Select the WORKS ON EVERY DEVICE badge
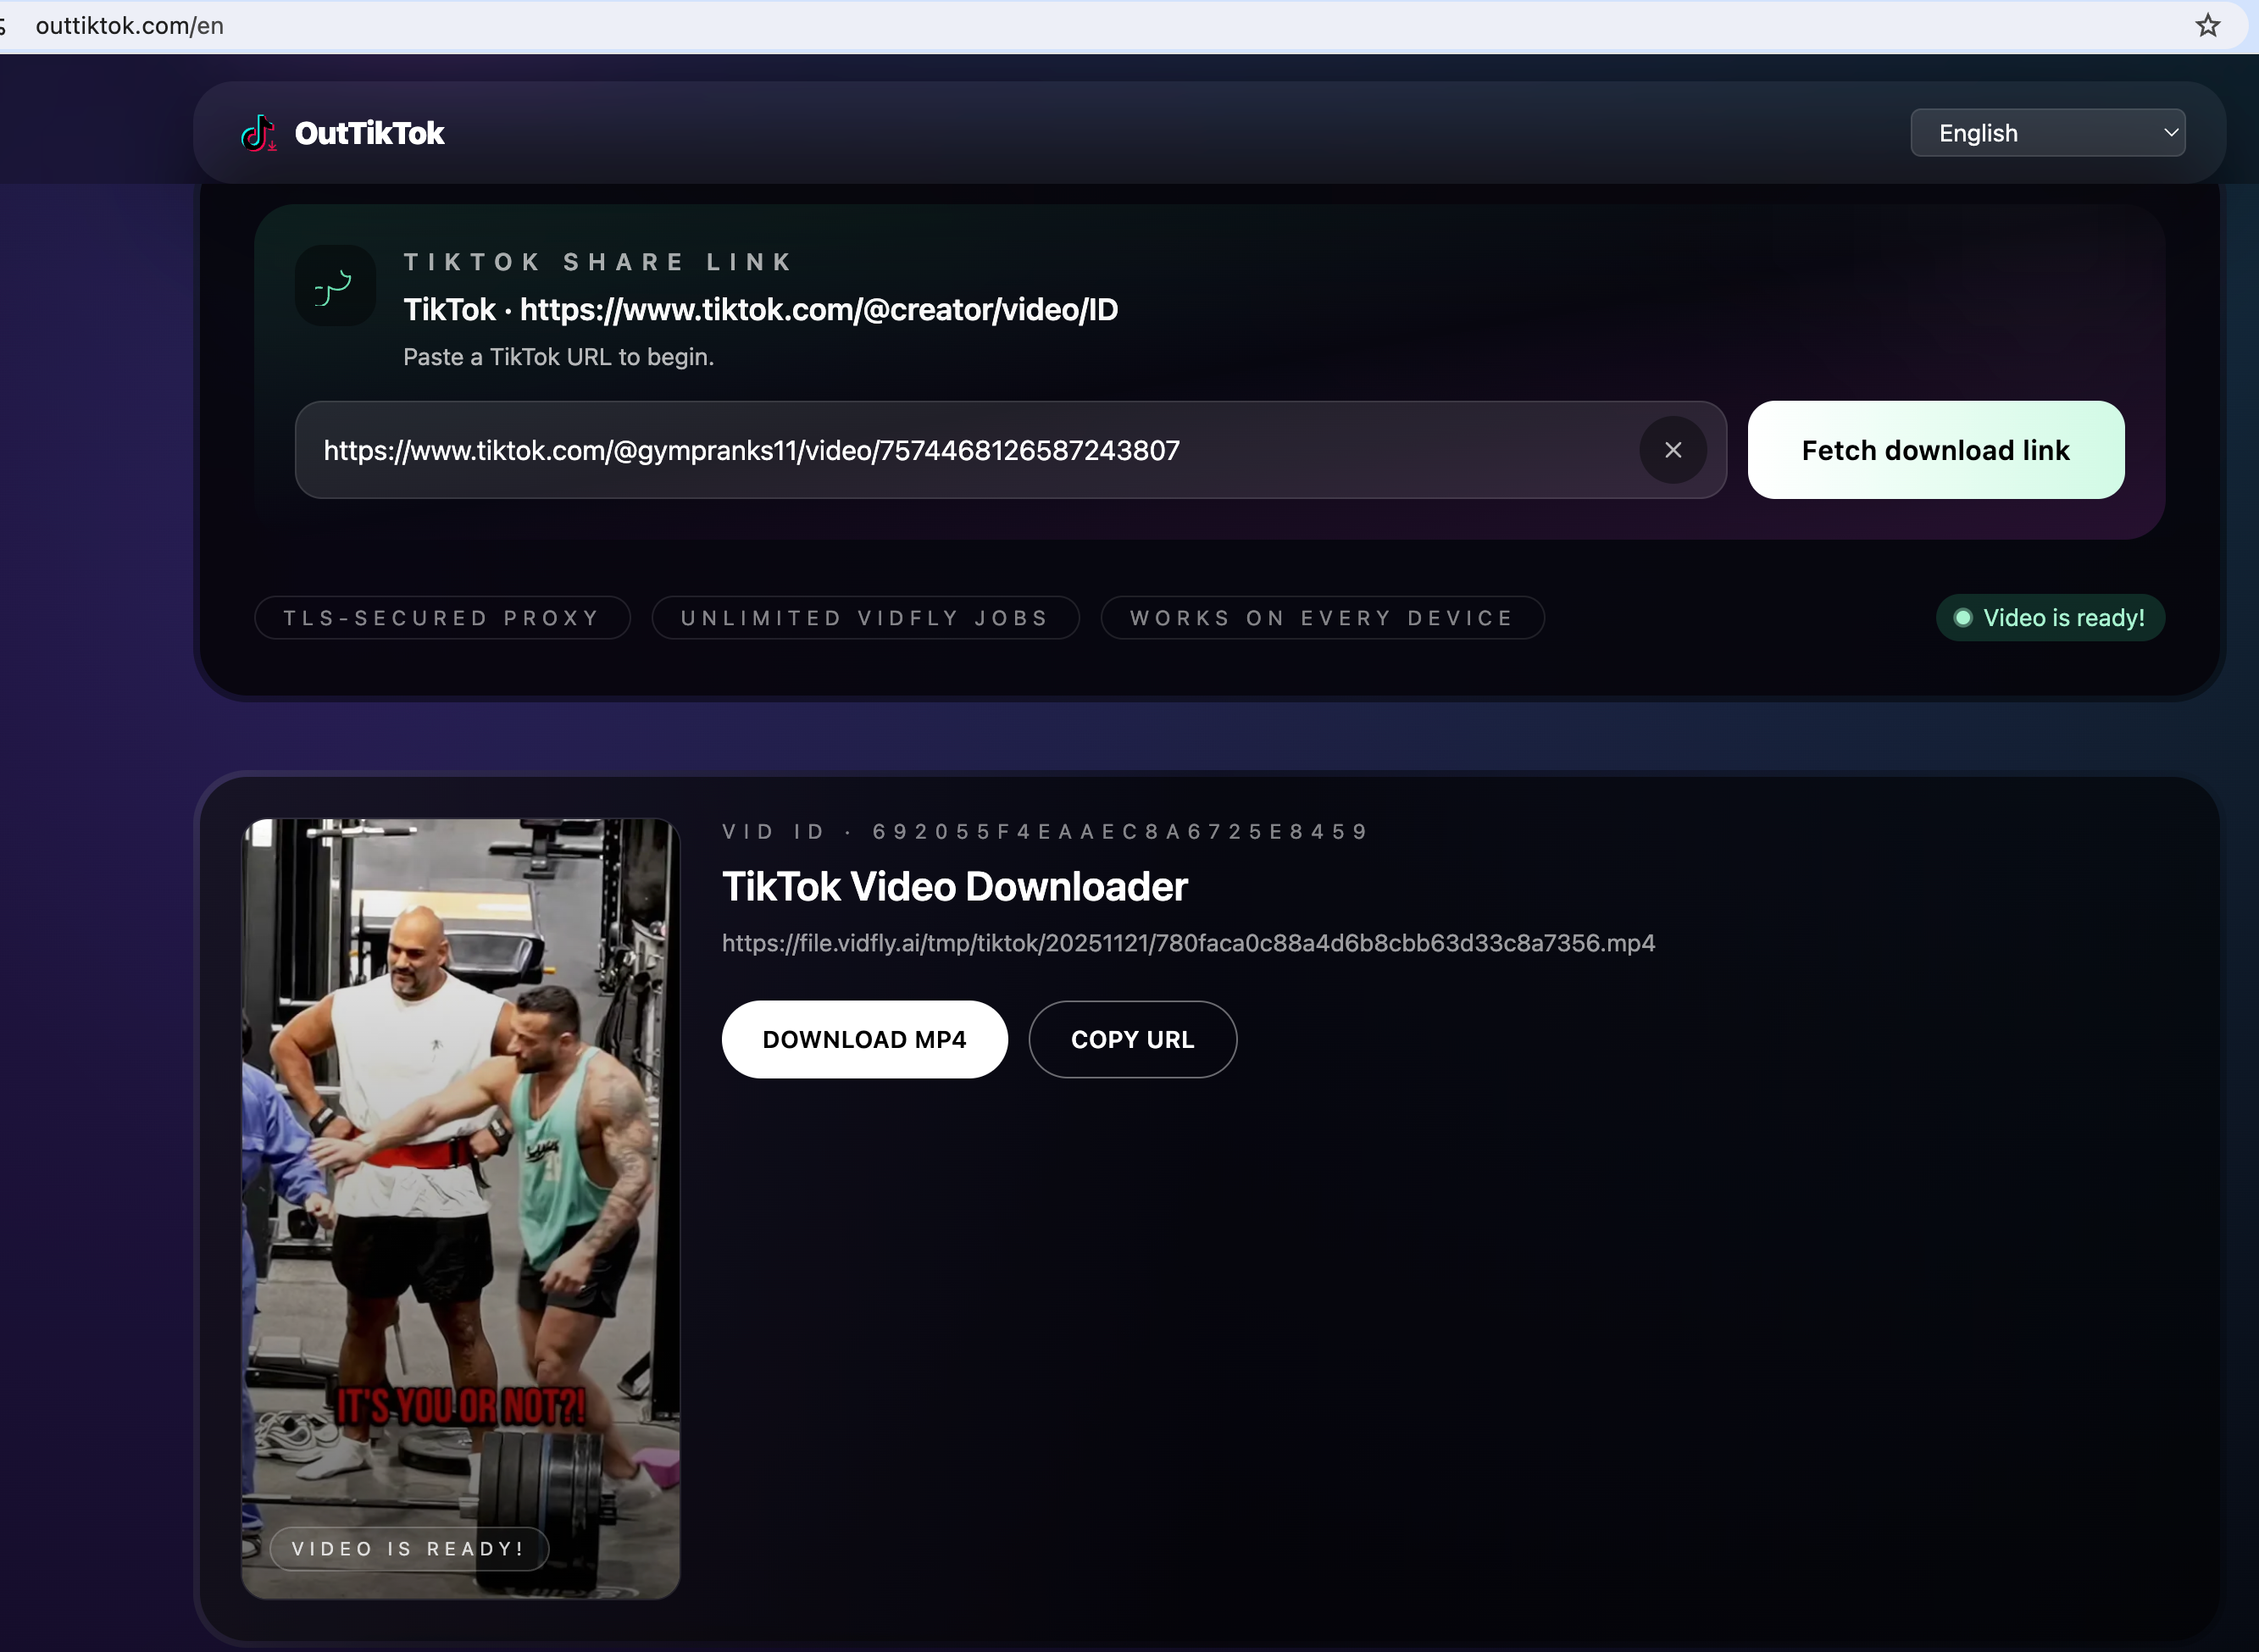This screenshot has width=2259, height=1652. [x=1322, y=617]
